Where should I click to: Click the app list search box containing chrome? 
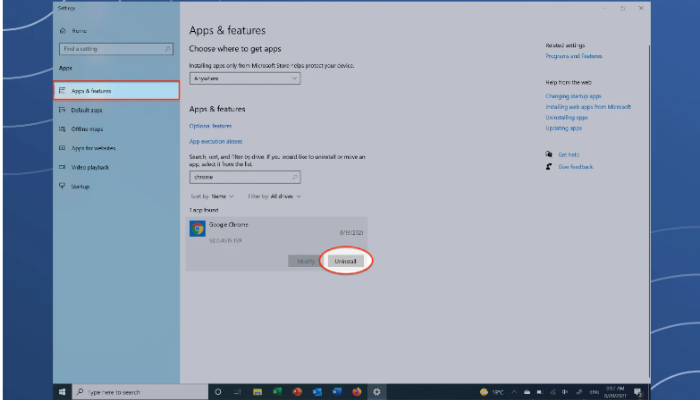[x=245, y=177]
